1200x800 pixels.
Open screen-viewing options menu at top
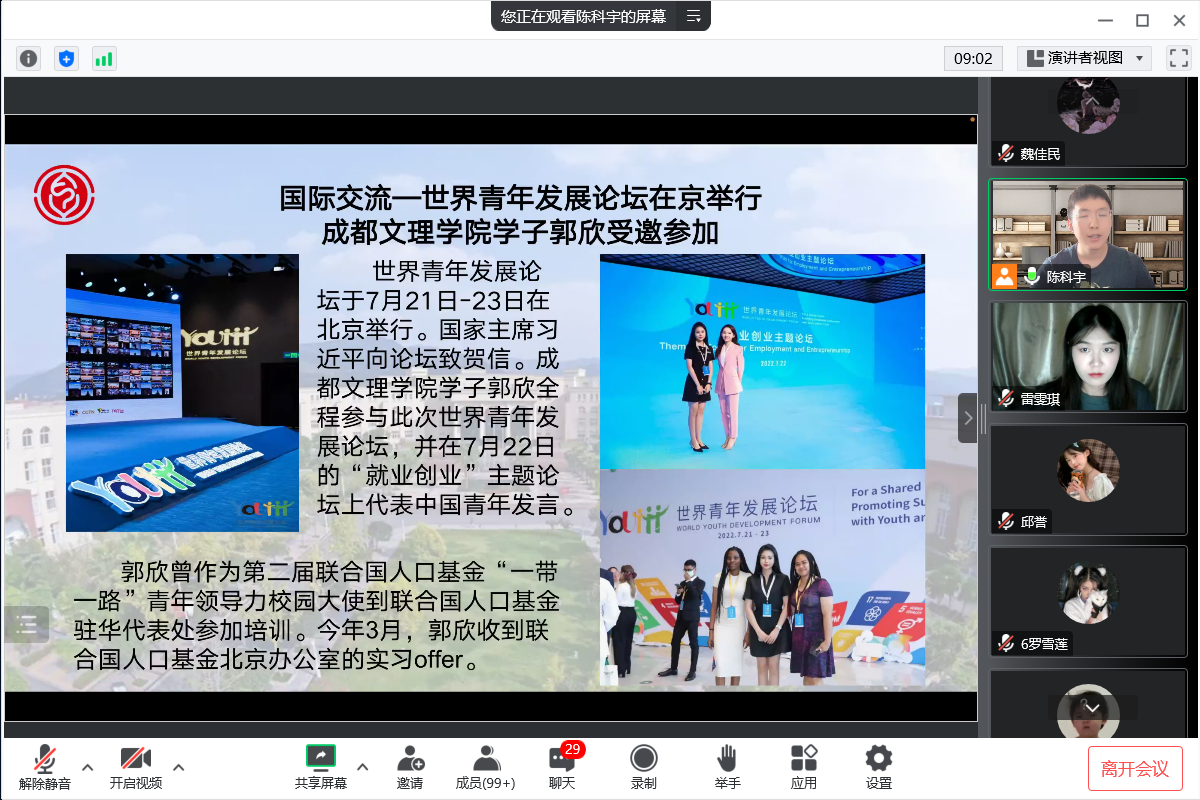click(693, 16)
